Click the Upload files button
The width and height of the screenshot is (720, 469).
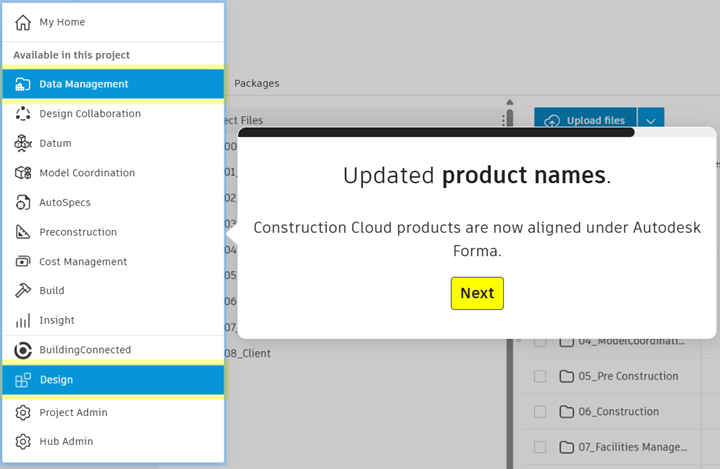tap(585, 120)
